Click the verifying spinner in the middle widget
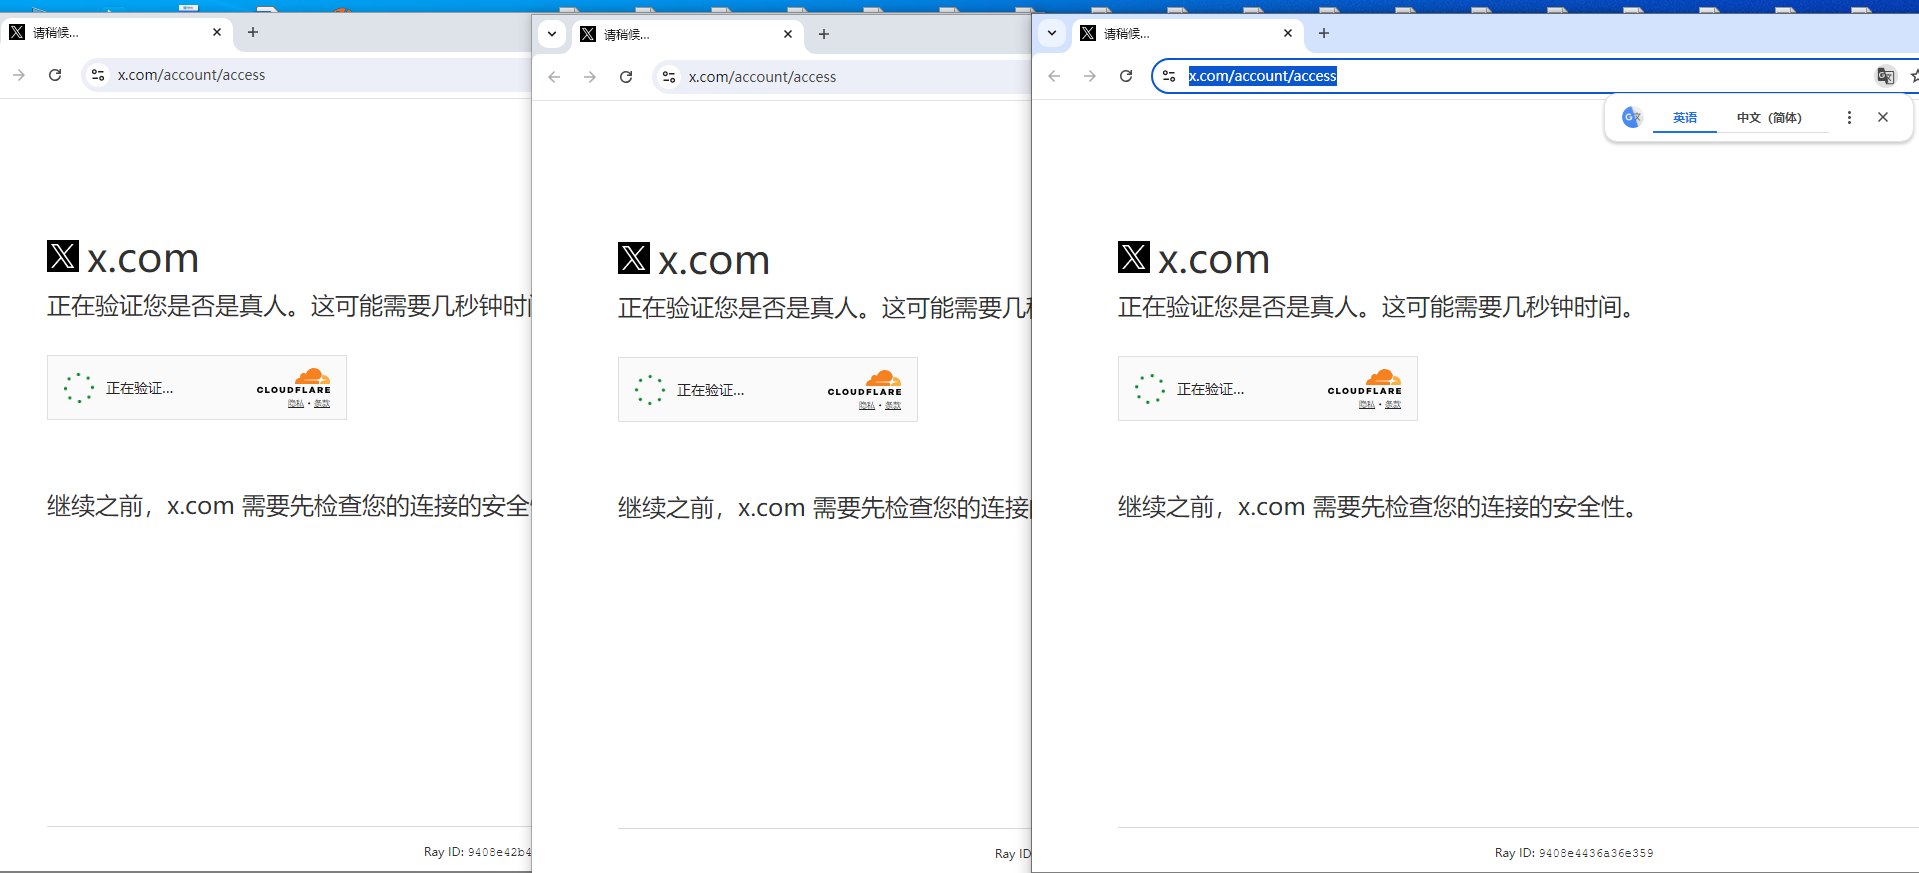 [650, 390]
